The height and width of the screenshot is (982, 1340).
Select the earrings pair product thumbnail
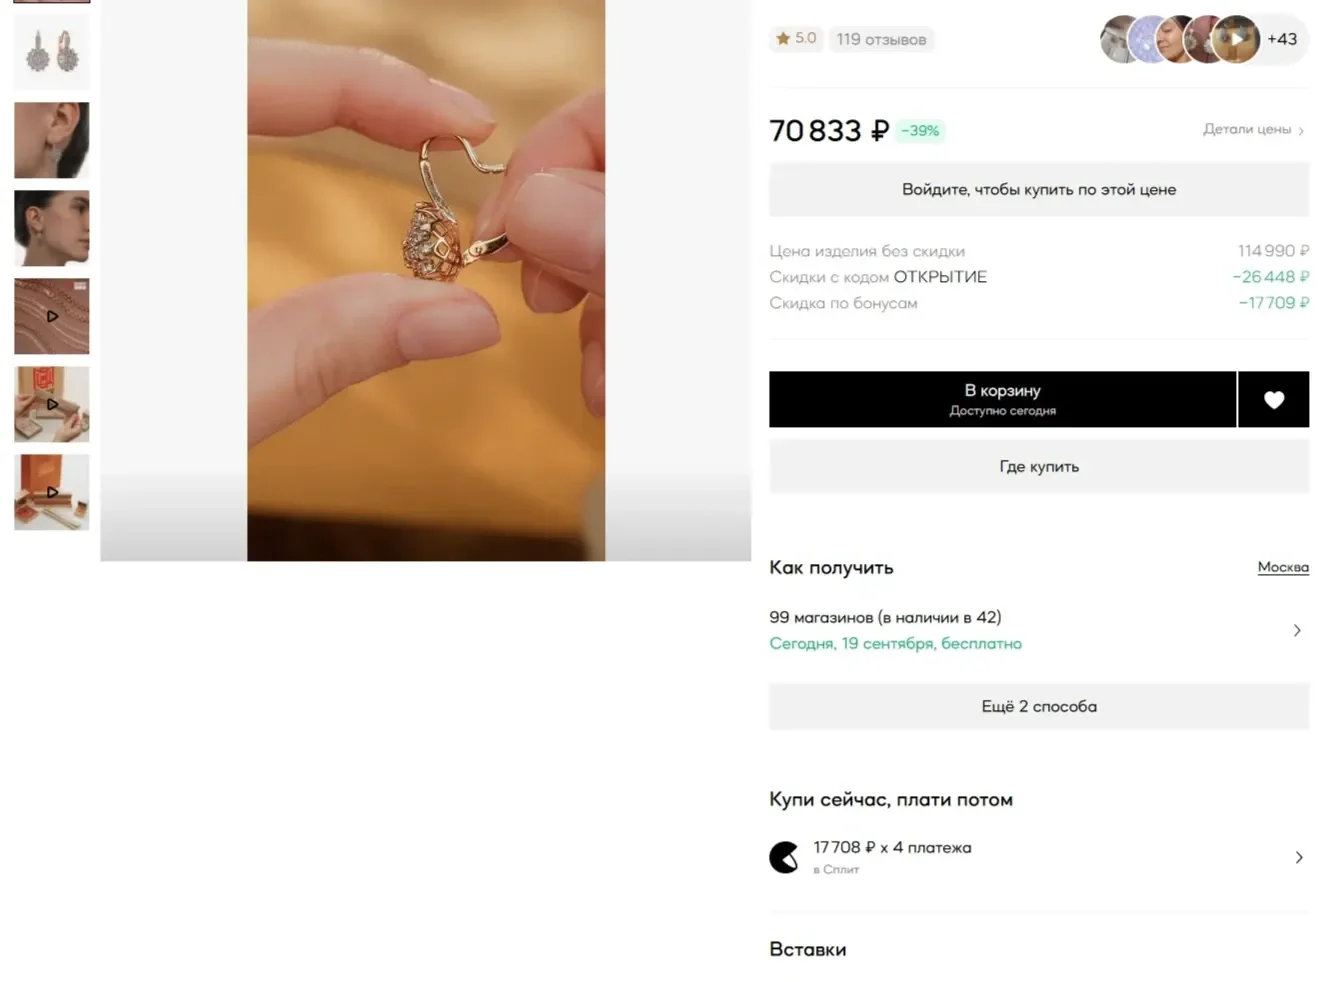click(52, 52)
